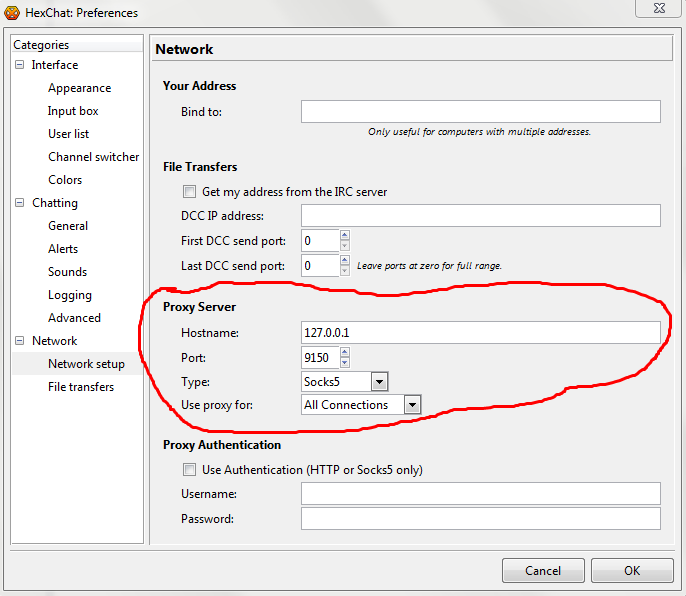Select Appearance in the categories list

coord(79,88)
